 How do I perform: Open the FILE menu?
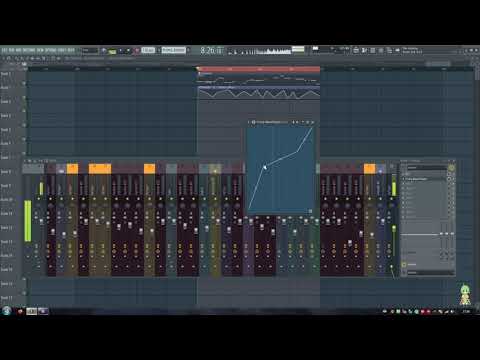click(4, 50)
